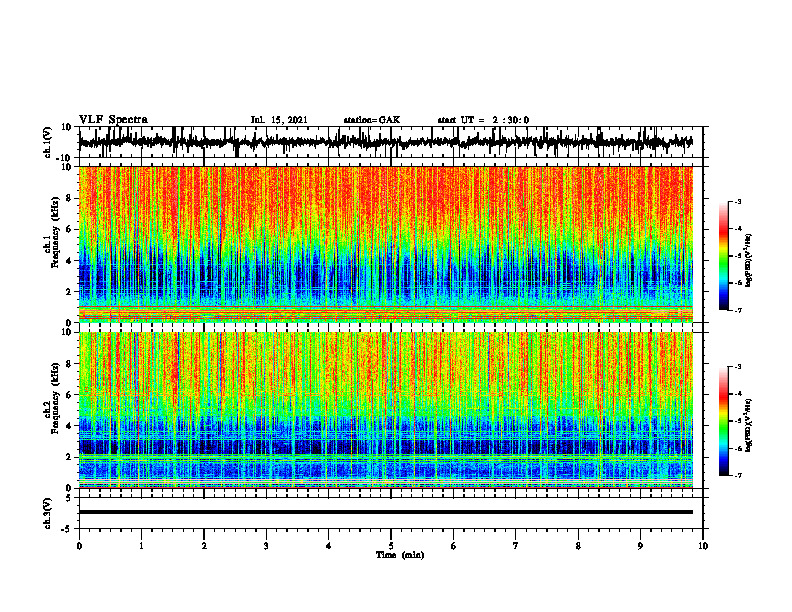Viewport: 792px width, 612px height.
Task: Click time axis tick label "7"
Action: [516, 546]
